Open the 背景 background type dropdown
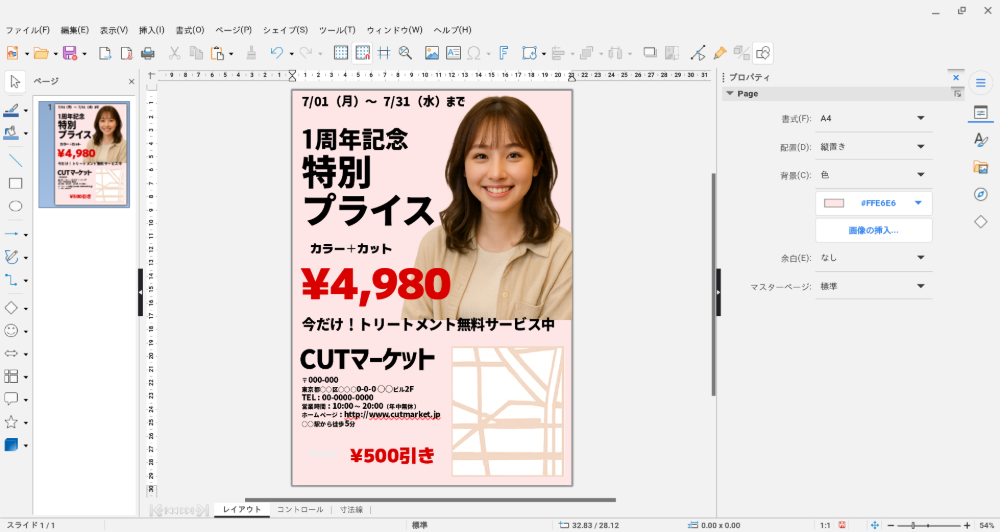The width and height of the screenshot is (1000, 532). pos(873,175)
